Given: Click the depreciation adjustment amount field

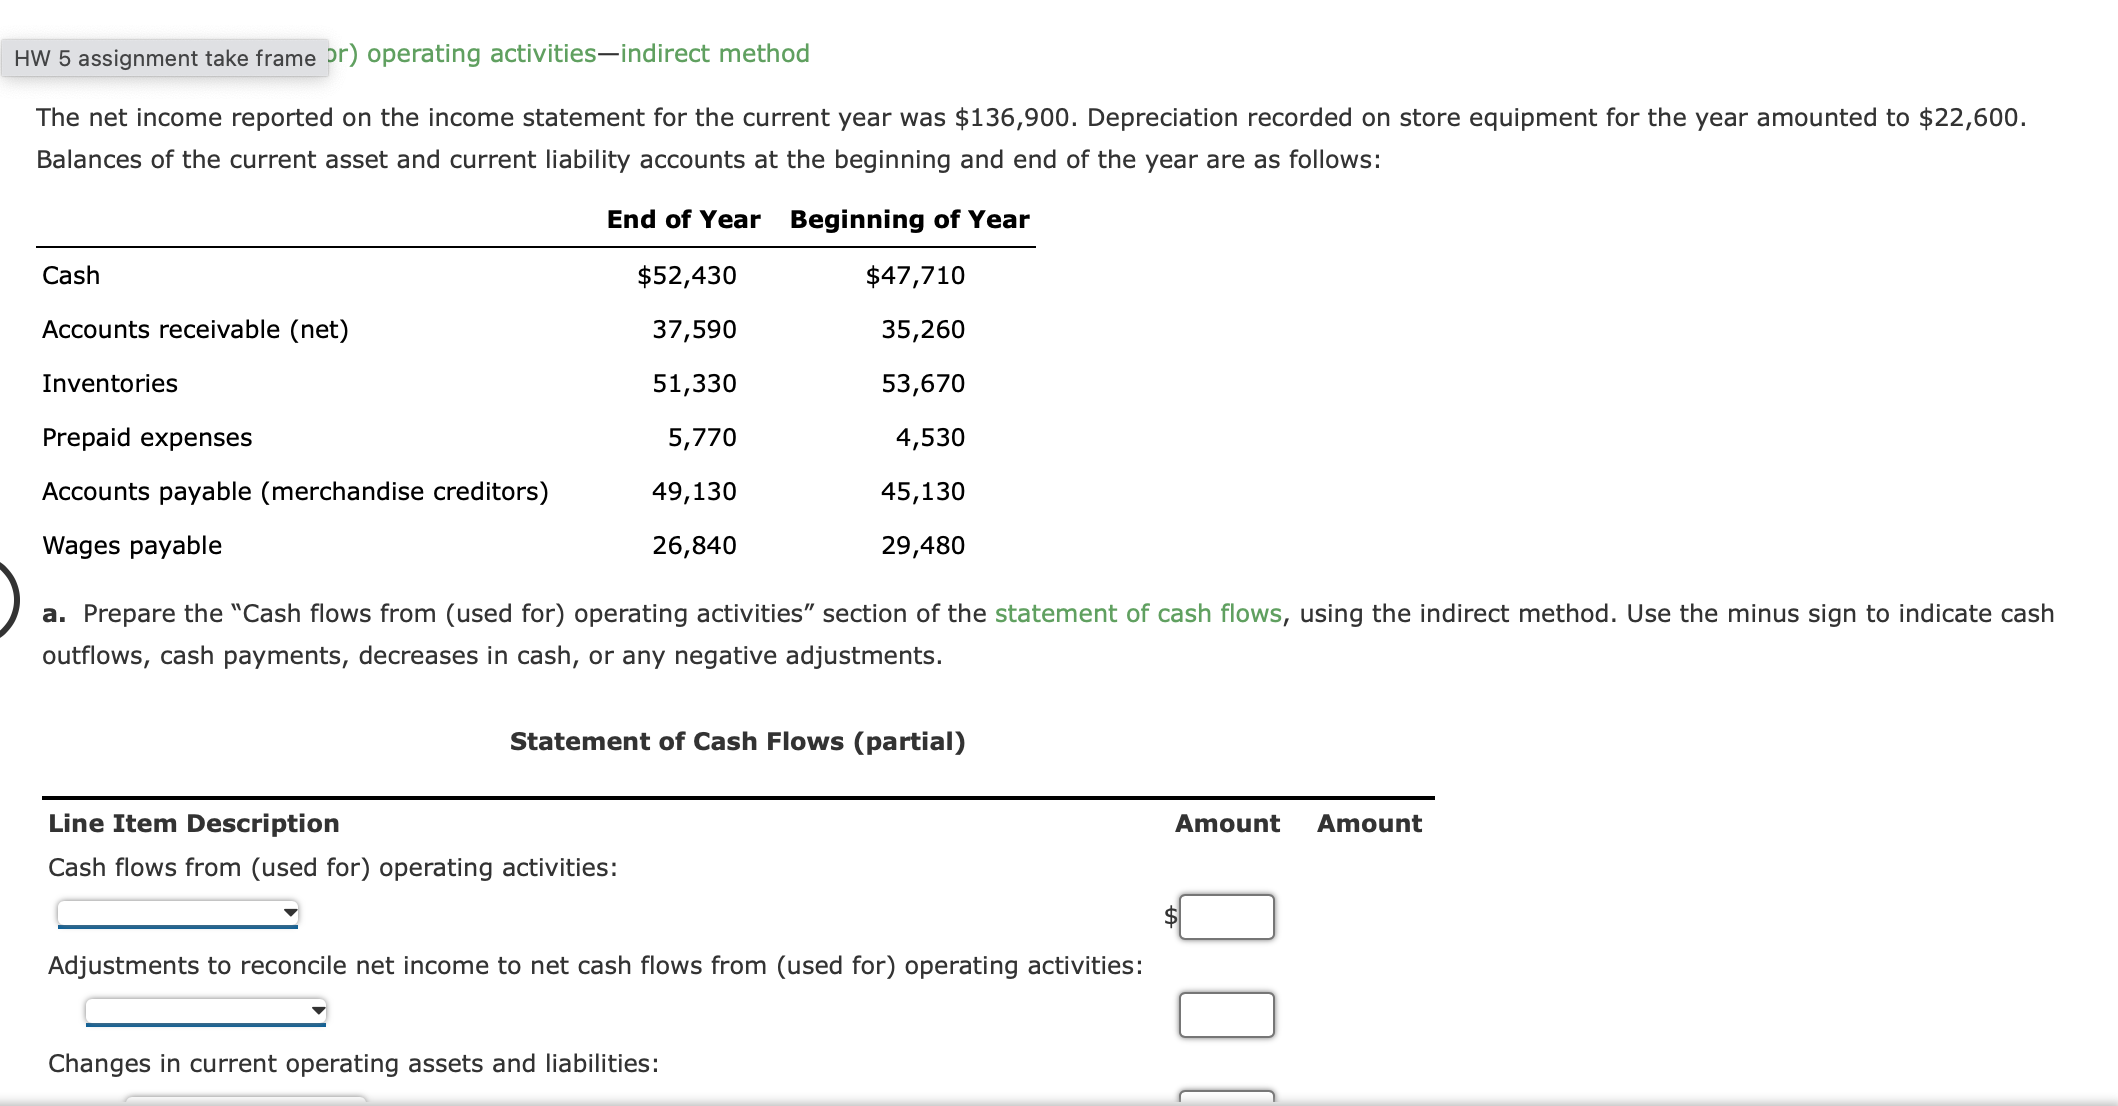Looking at the screenshot, I should [x=1226, y=1014].
